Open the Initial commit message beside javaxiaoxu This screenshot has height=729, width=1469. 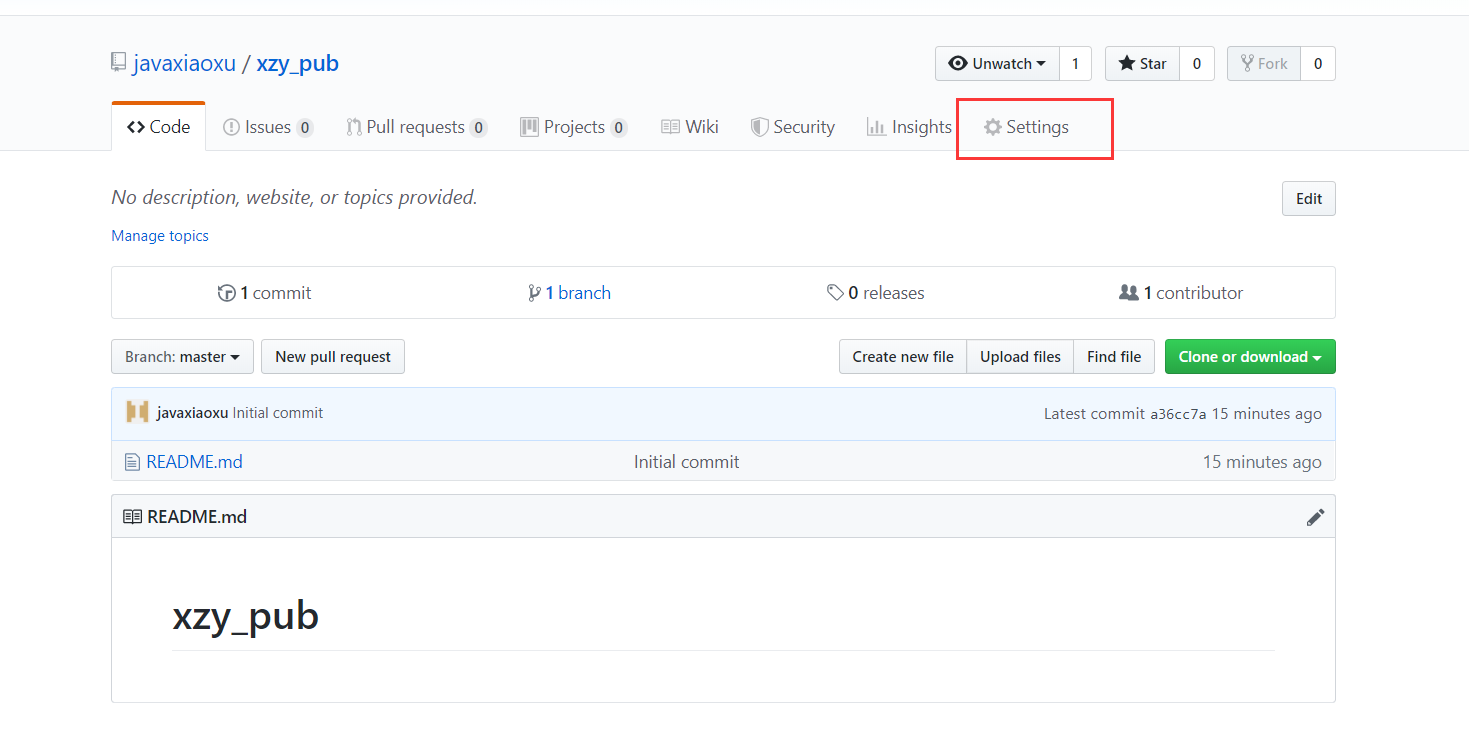278,413
